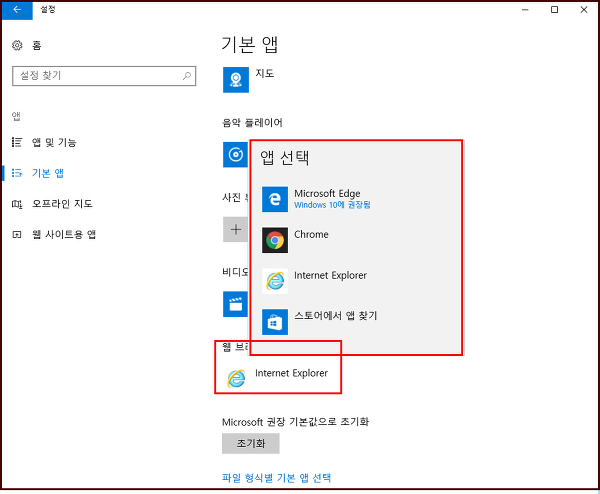Click Windows 10 recommended text under Edge
600x494 pixels.
click(332, 205)
